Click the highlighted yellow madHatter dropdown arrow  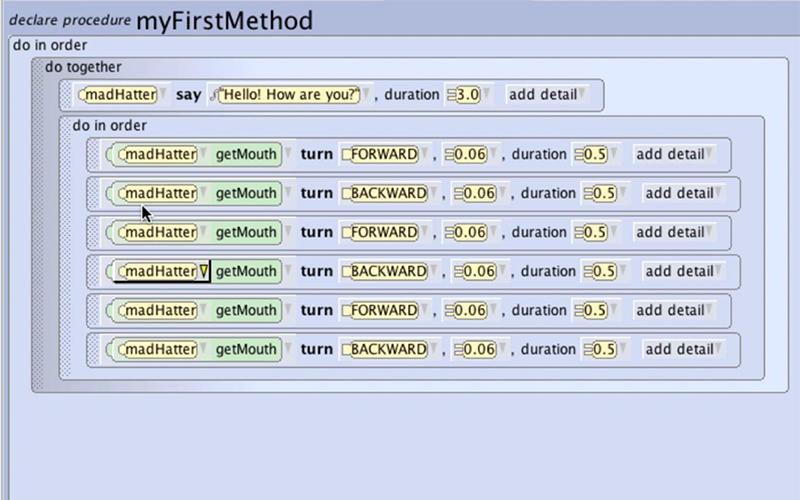pos(204,271)
